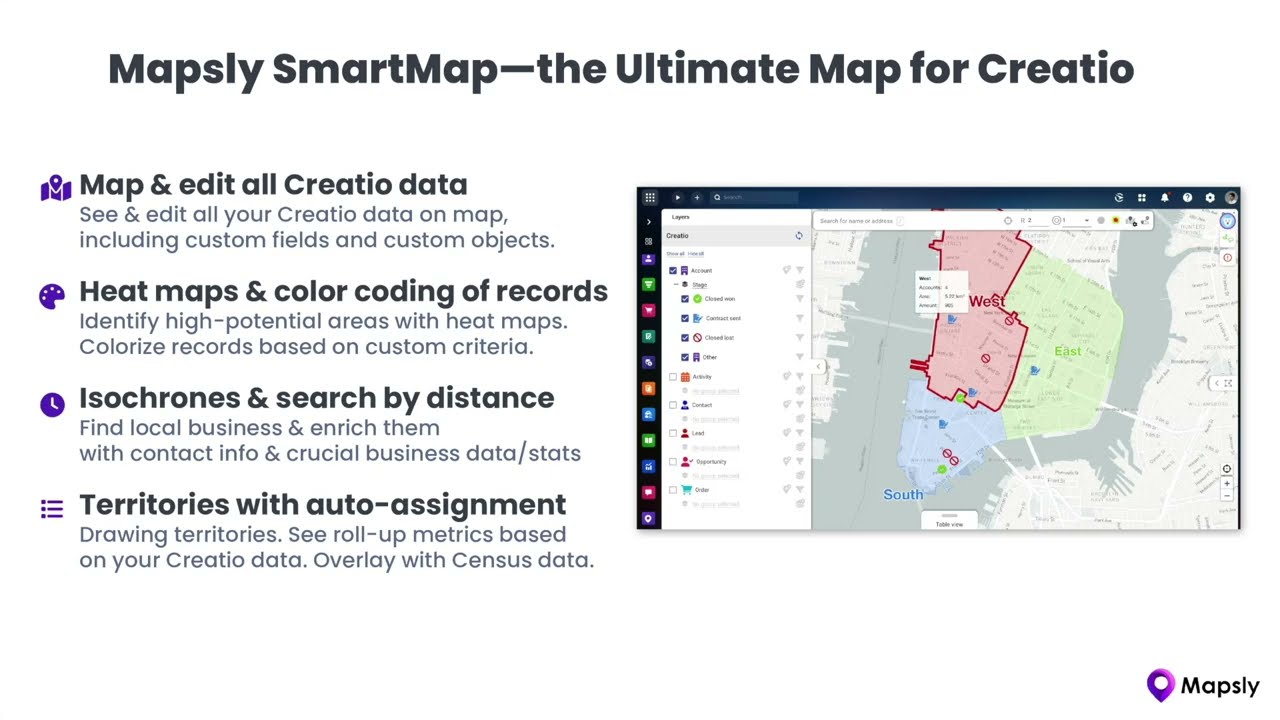Click the East territory label on map
The height and width of the screenshot is (720, 1280).
coord(1068,351)
